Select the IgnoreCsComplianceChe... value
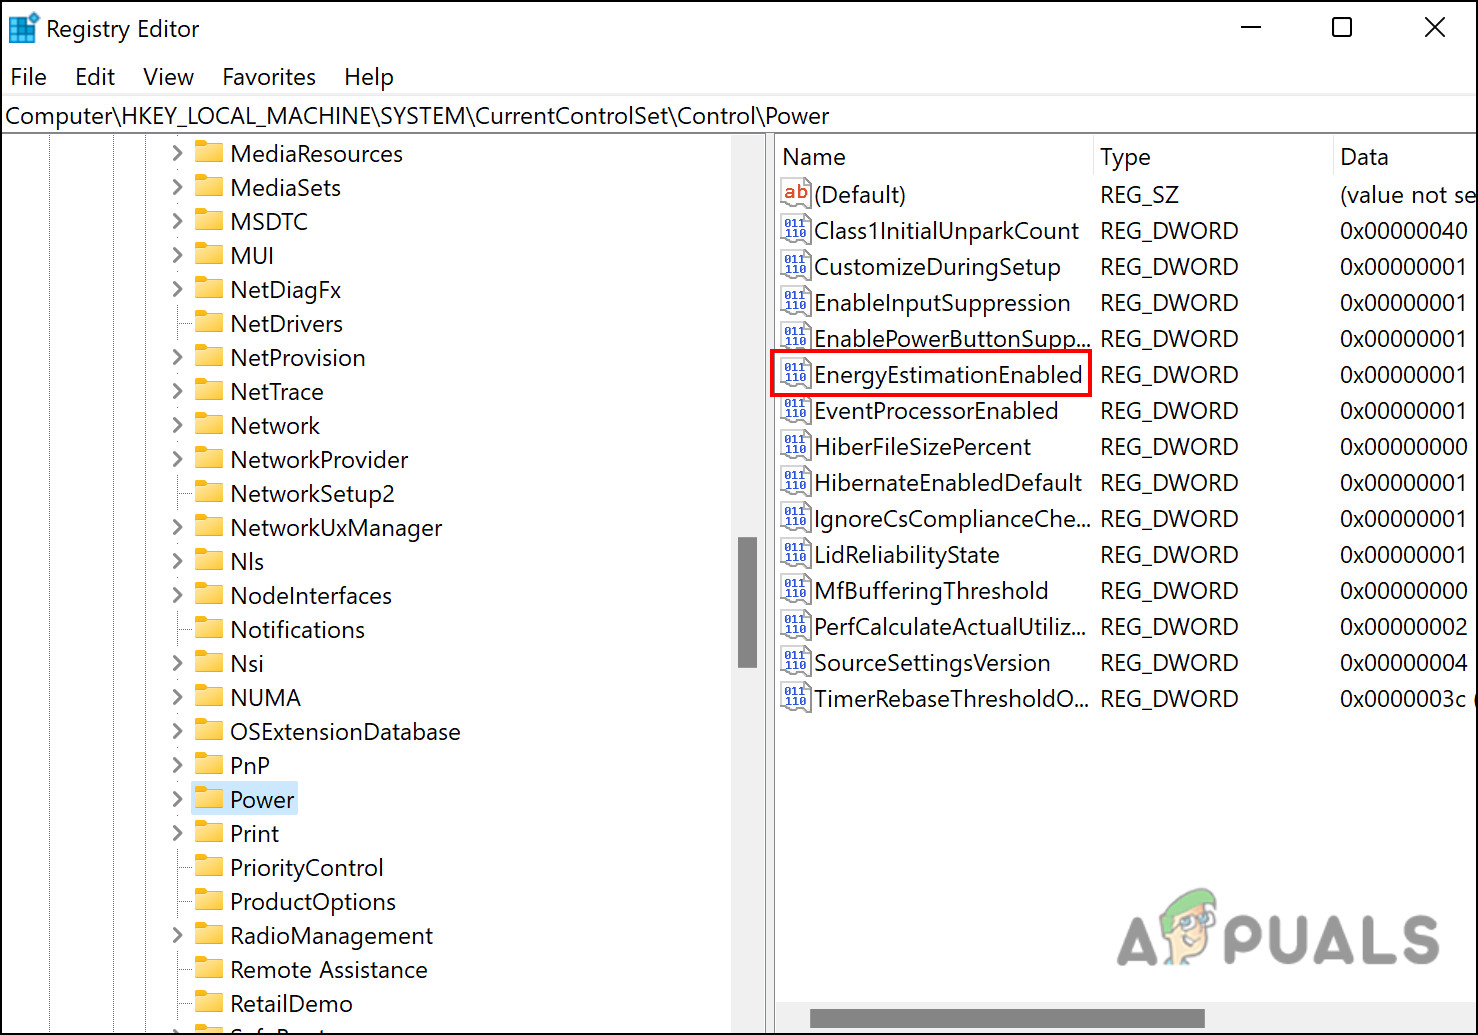This screenshot has height=1035, width=1478. click(x=952, y=519)
